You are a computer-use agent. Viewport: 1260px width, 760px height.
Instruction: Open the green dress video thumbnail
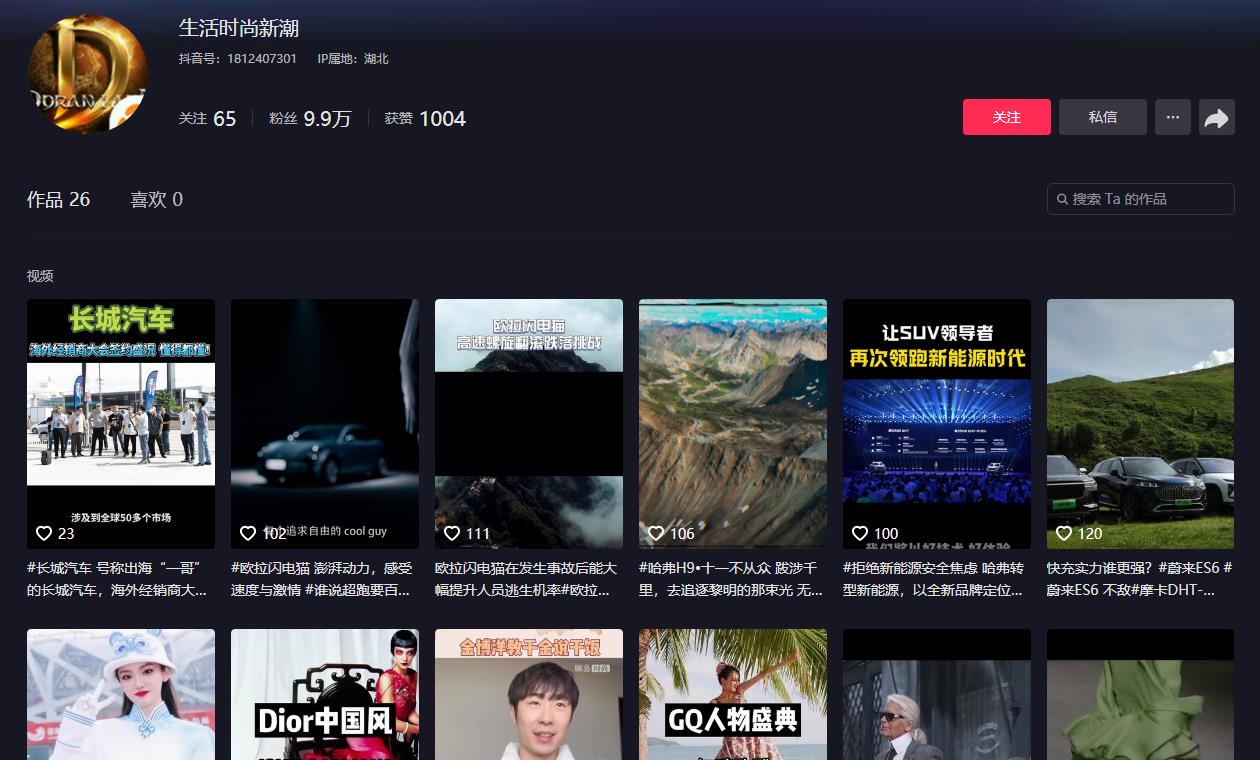pos(1141,694)
